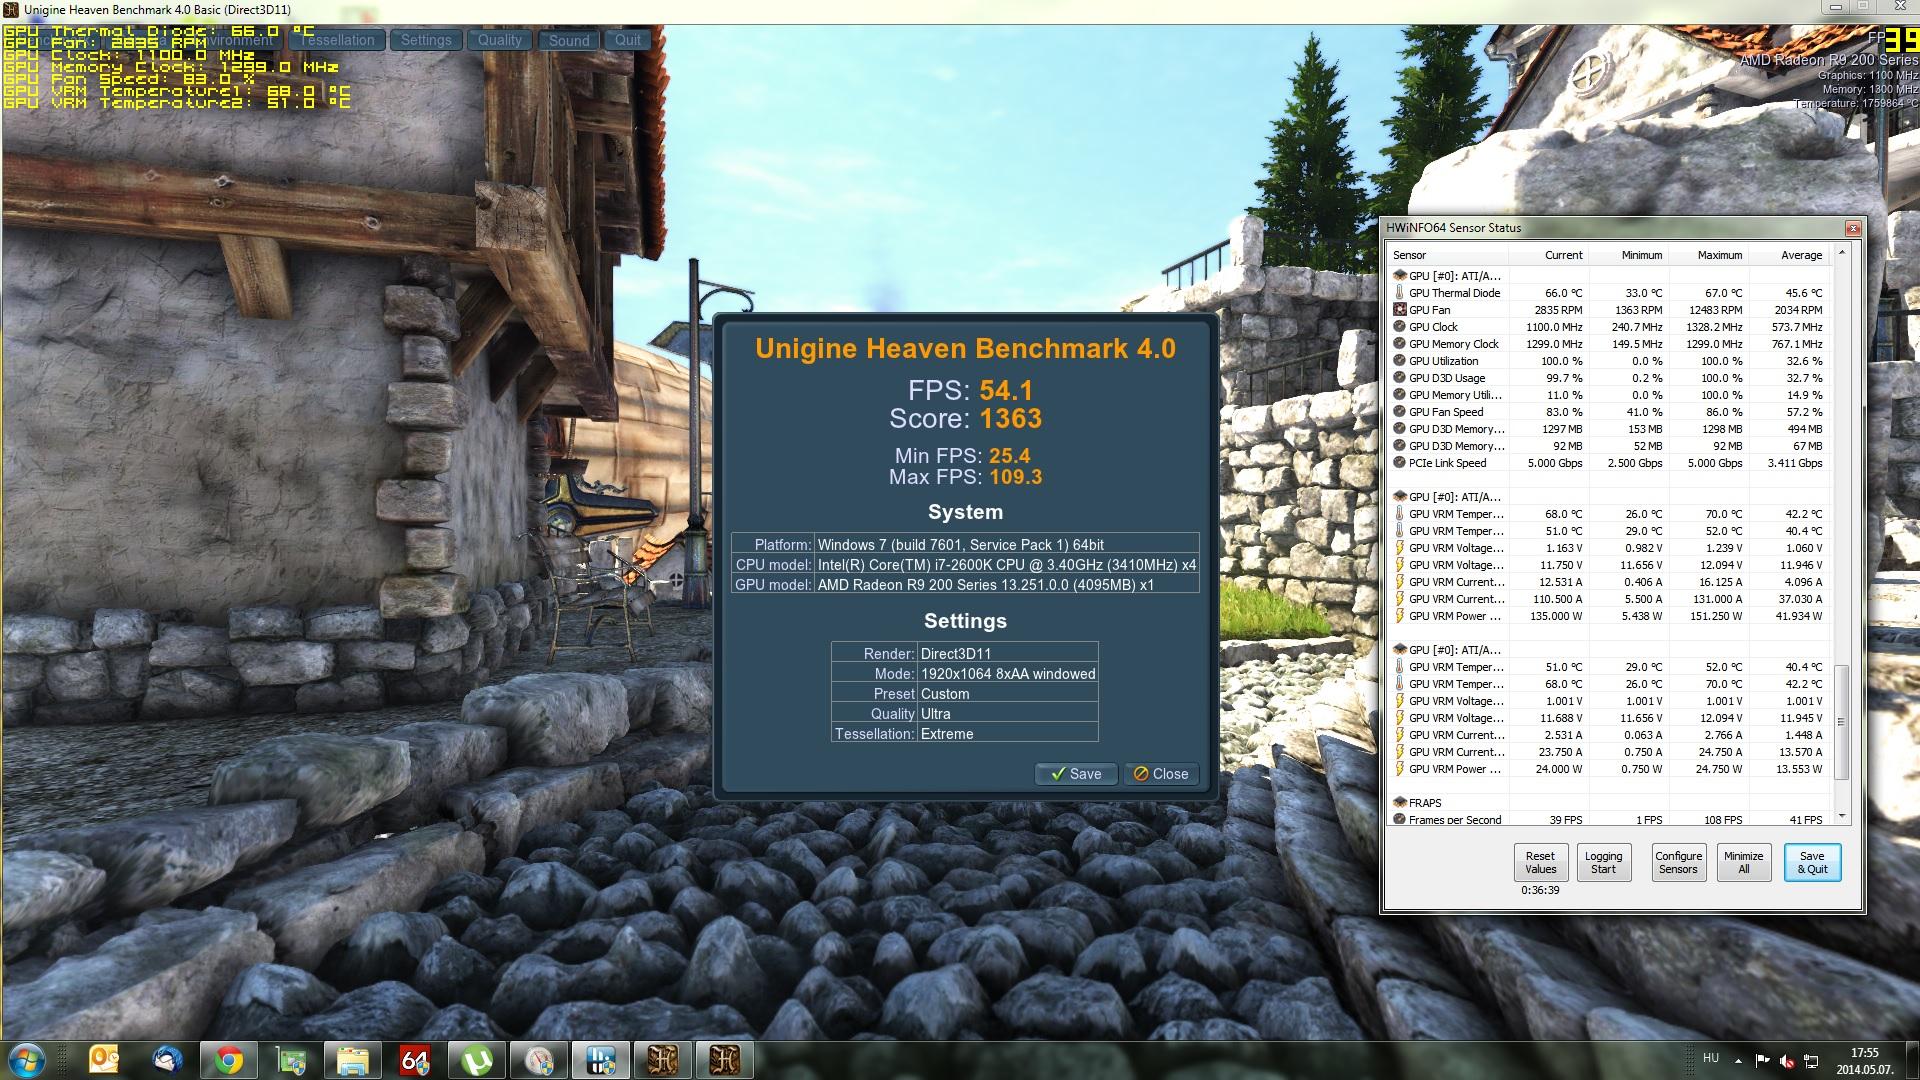Viewport: 1920px width, 1080px height.
Task: Click the HWiNFO sensor list scrollbar thumb
Action: click(1841, 722)
